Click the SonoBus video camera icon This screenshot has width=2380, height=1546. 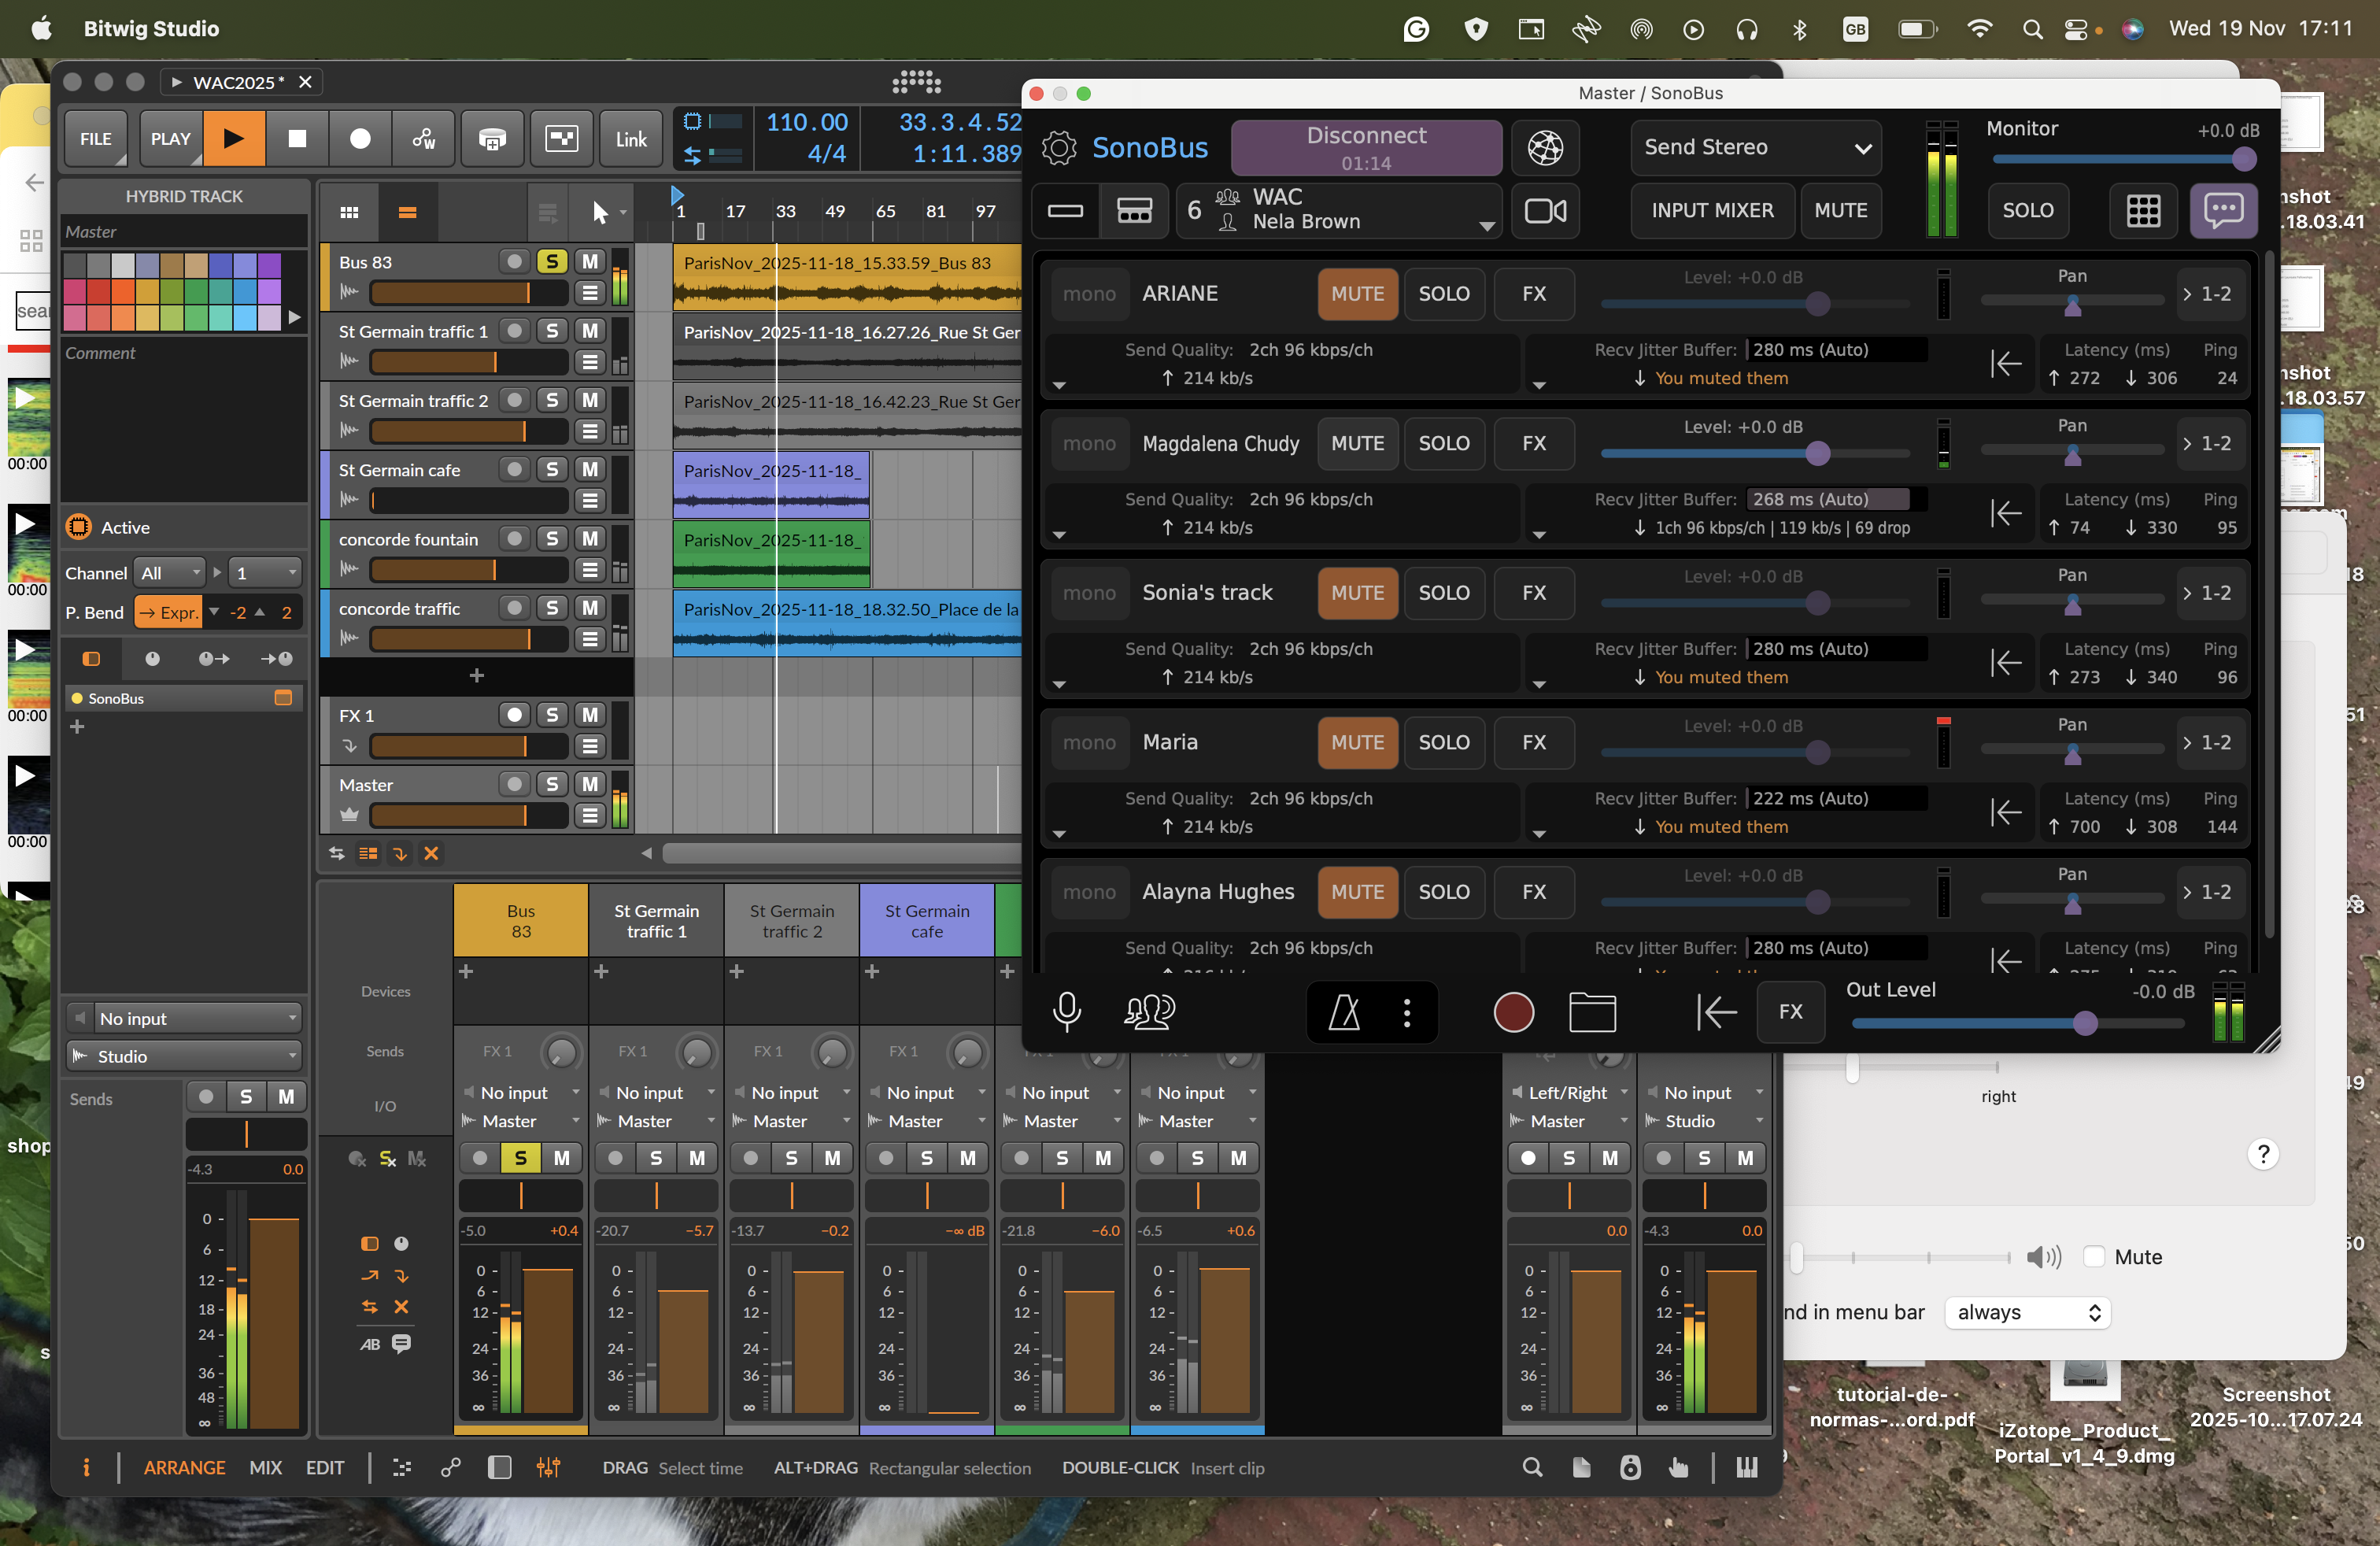point(1544,210)
